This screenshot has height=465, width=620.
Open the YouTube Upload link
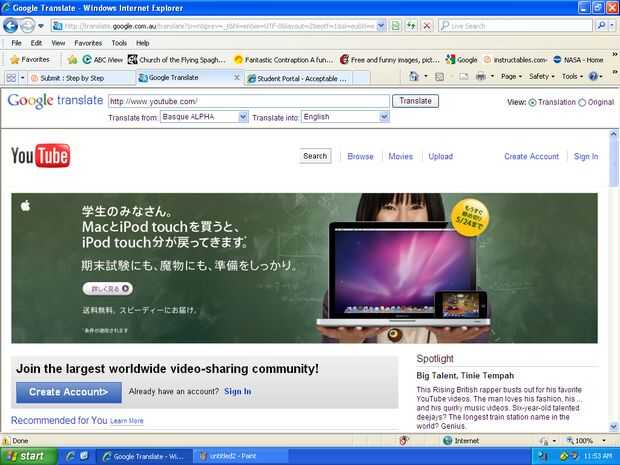click(x=440, y=156)
